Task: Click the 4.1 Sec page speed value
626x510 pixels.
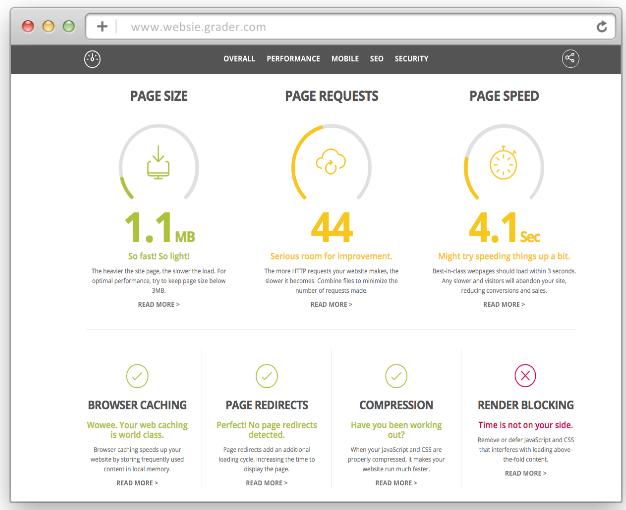Action: coord(504,227)
